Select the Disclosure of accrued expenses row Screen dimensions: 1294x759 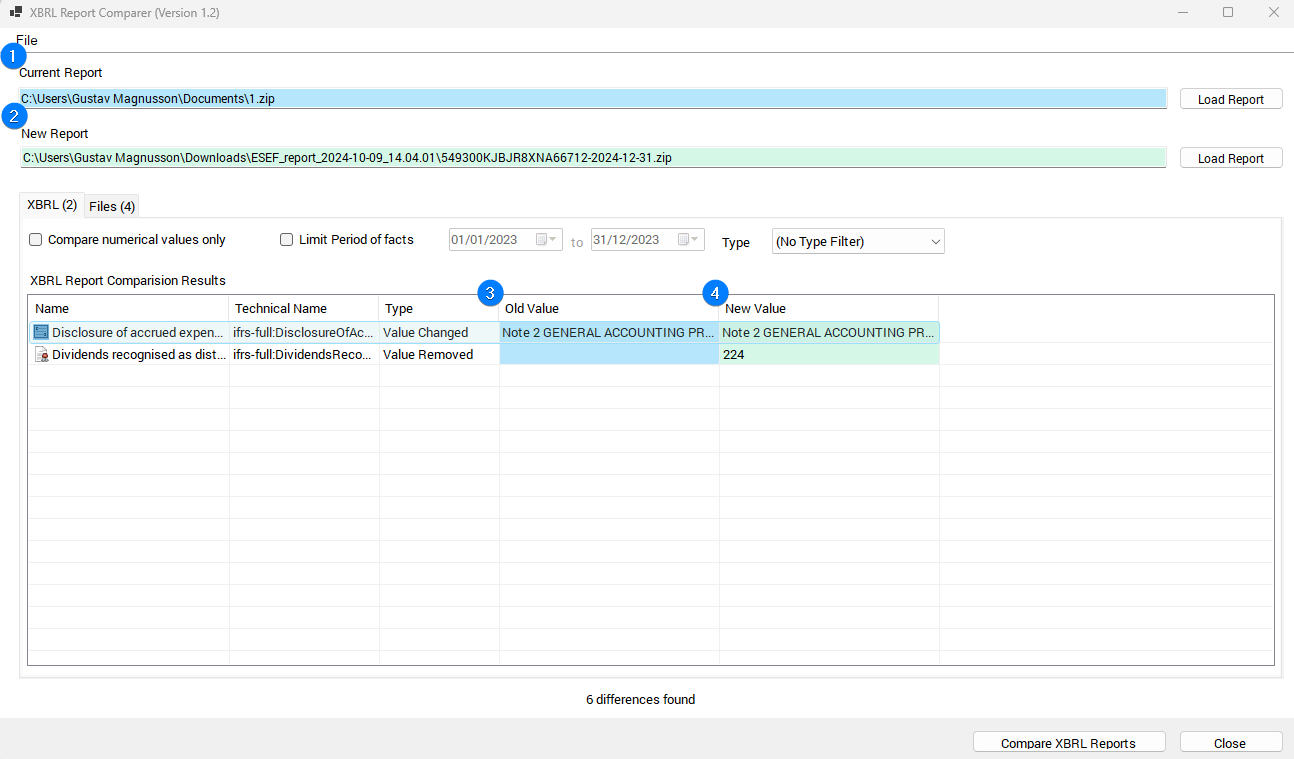484,332
